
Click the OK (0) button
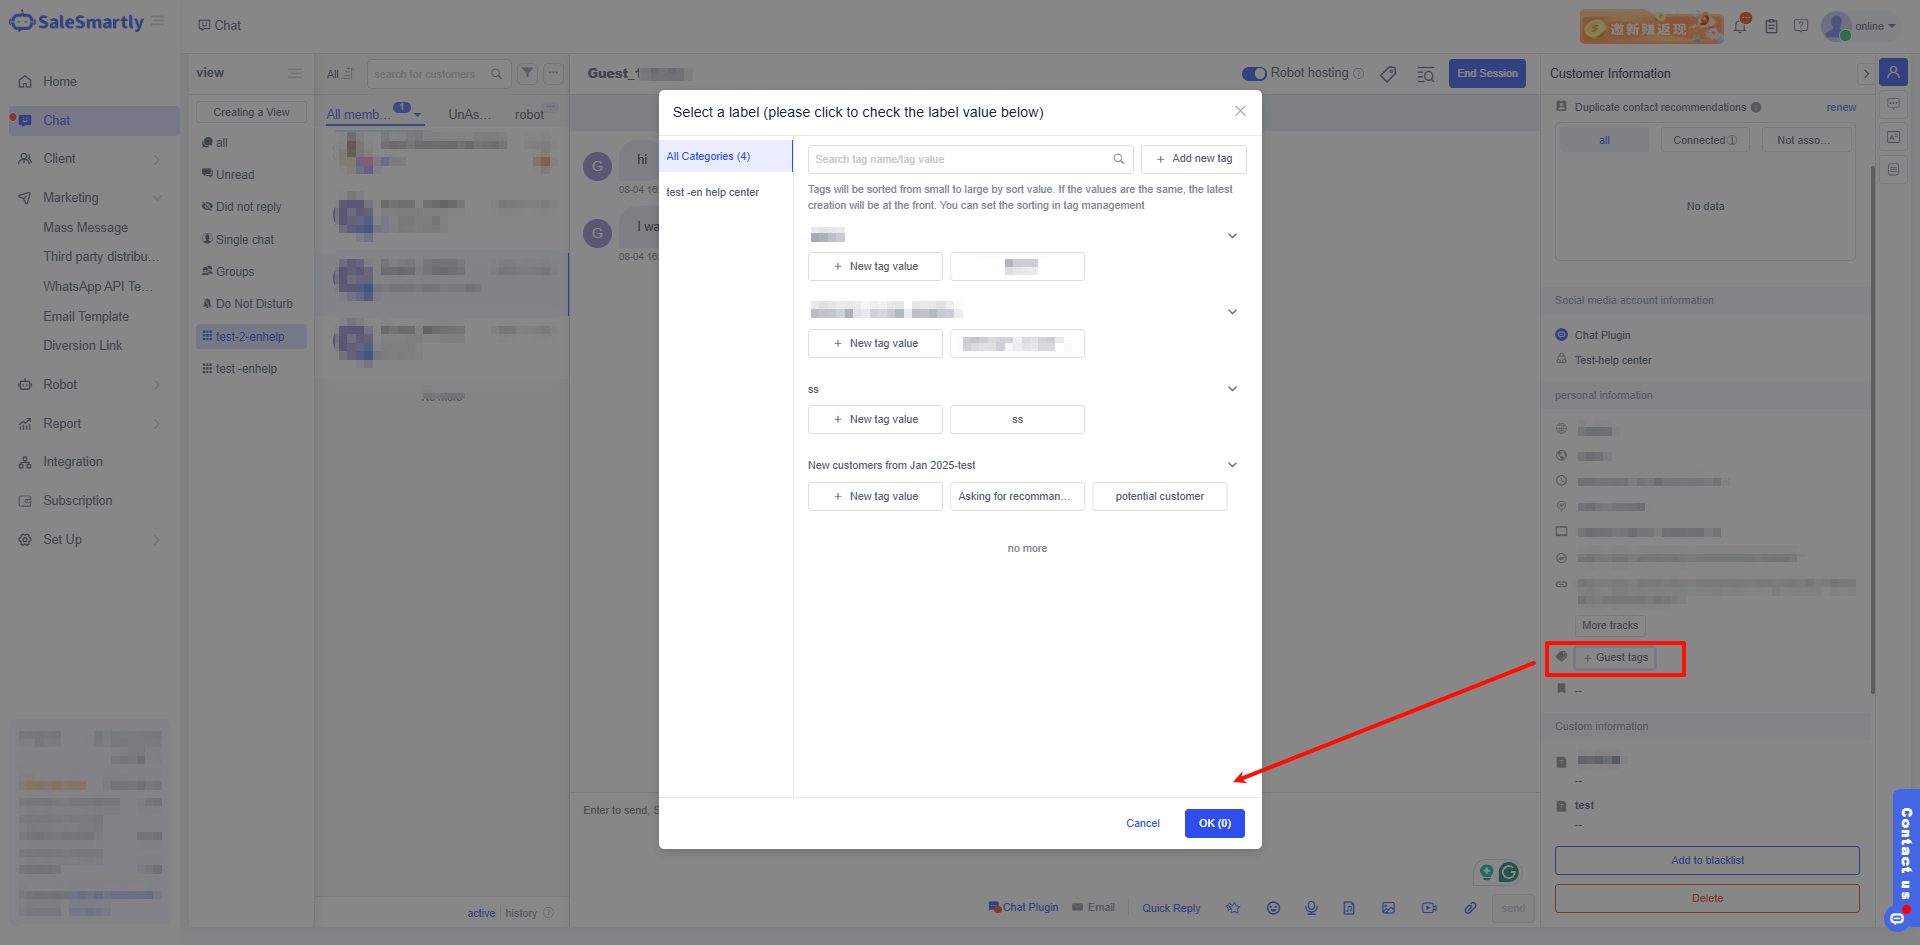1214,823
